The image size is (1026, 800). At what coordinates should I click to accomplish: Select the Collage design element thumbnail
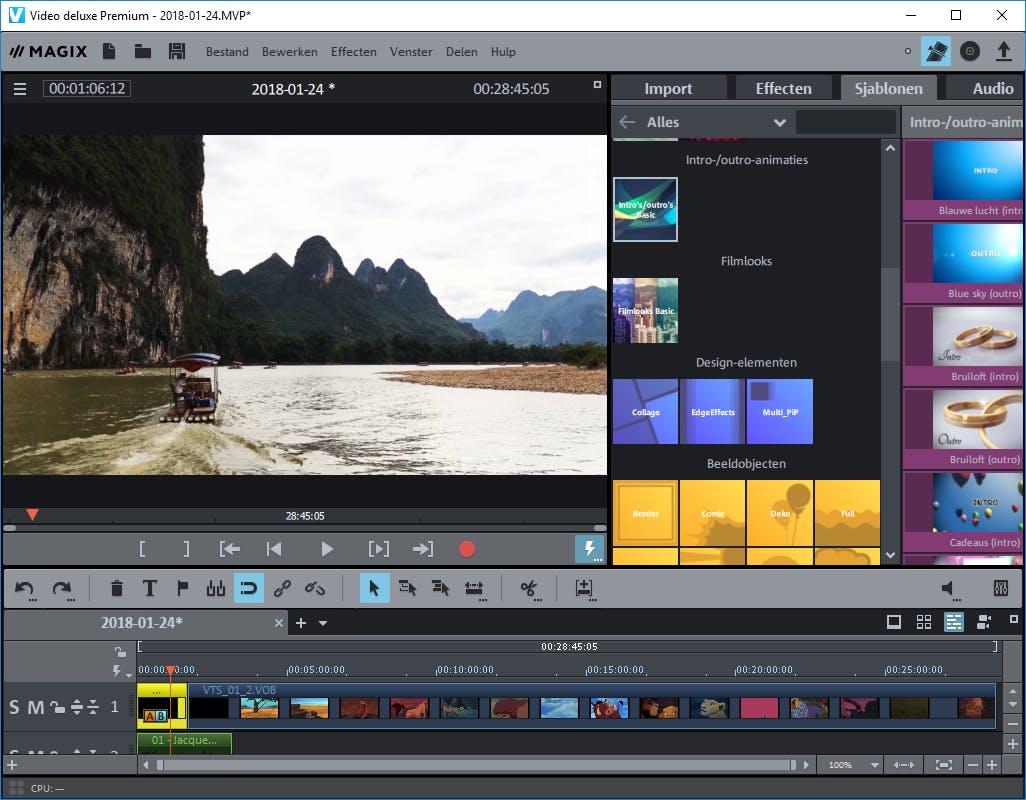(x=645, y=411)
